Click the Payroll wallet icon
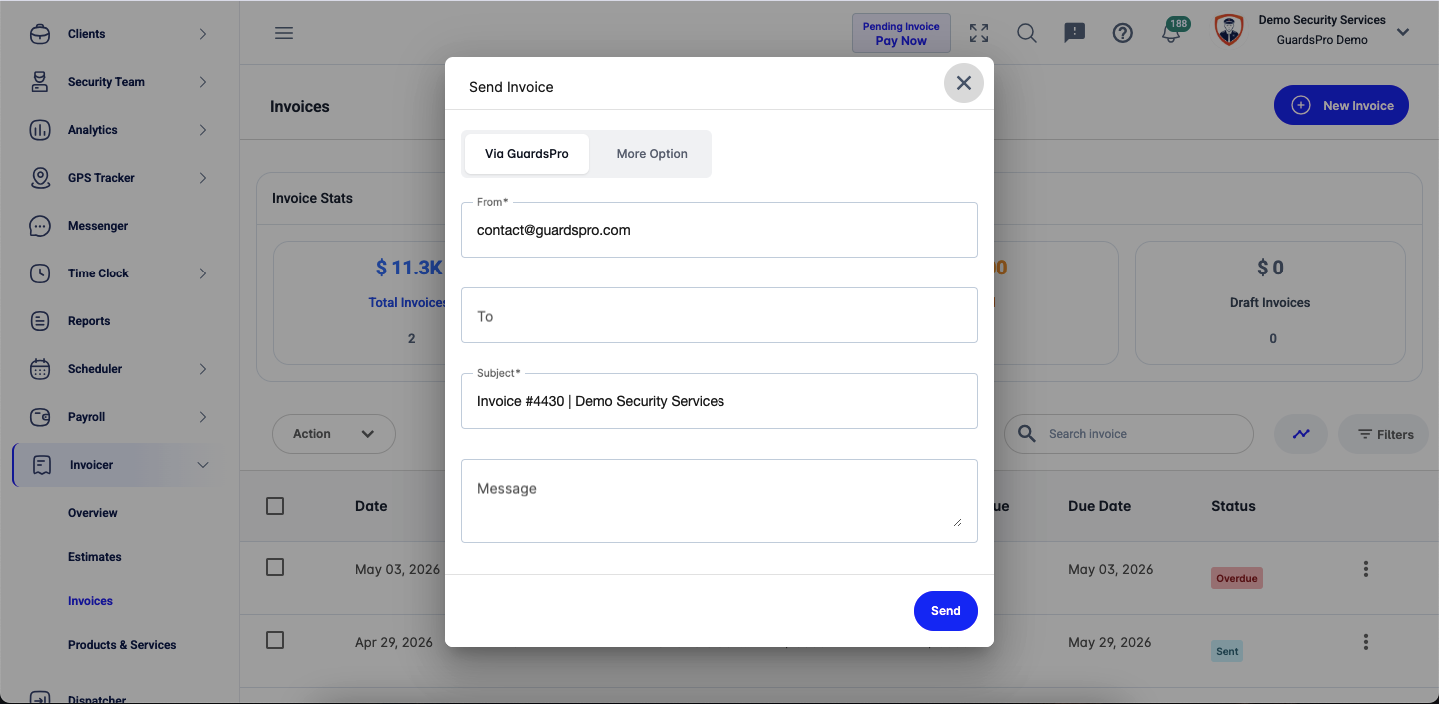 pyautogui.click(x=40, y=417)
